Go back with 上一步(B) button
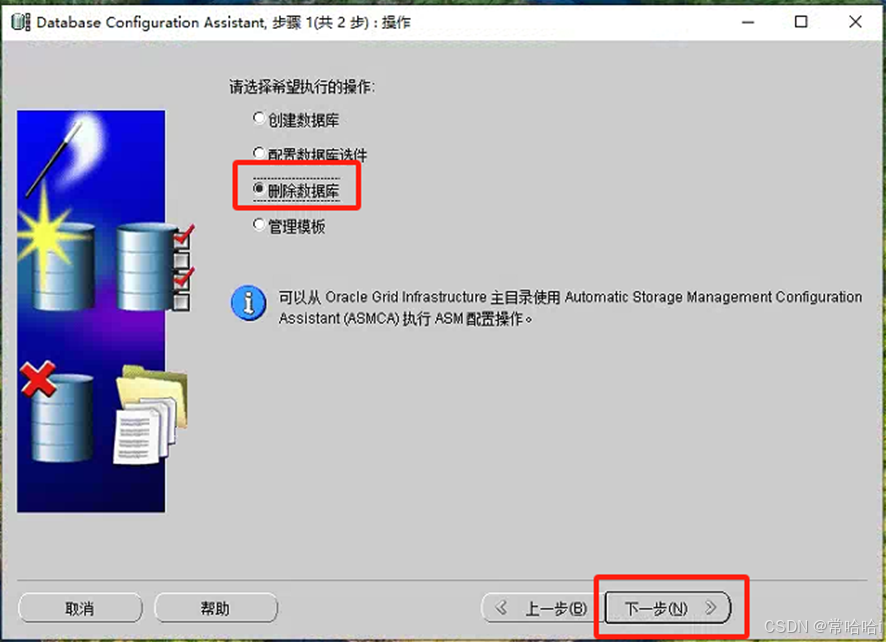Viewport: 886px width, 642px height. point(542,608)
